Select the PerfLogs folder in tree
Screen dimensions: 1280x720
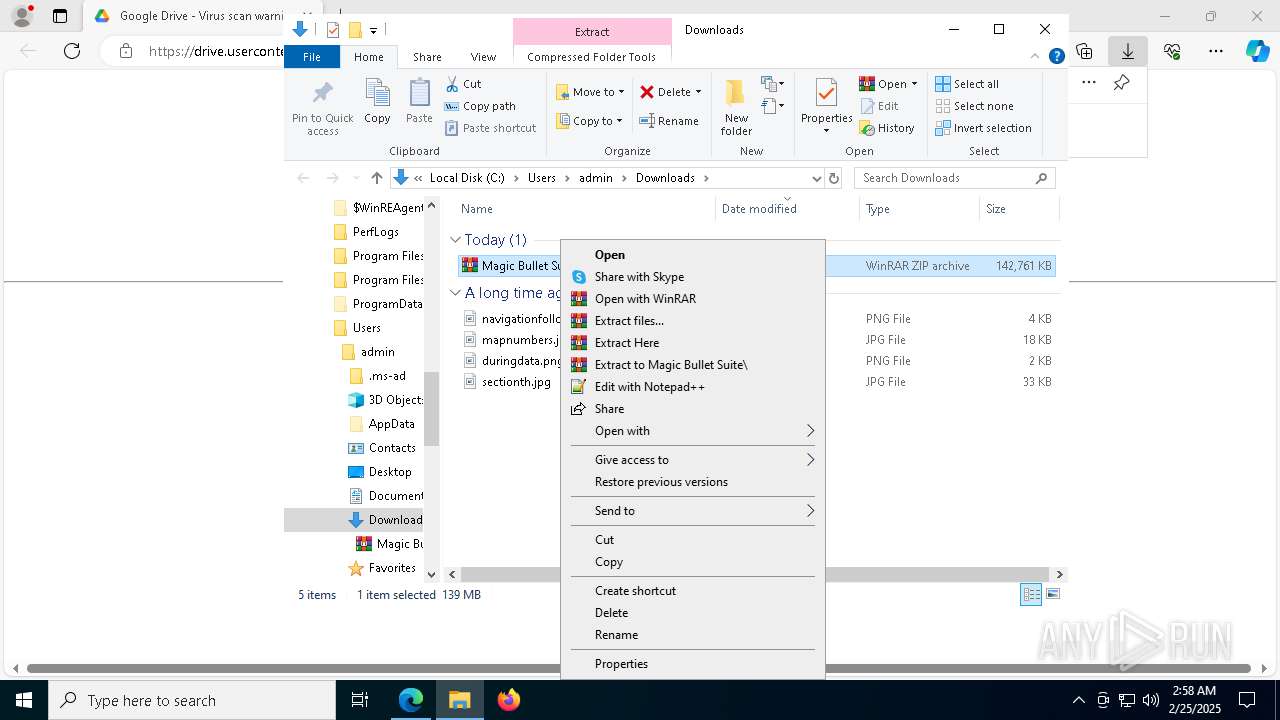(x=375, y=232)
